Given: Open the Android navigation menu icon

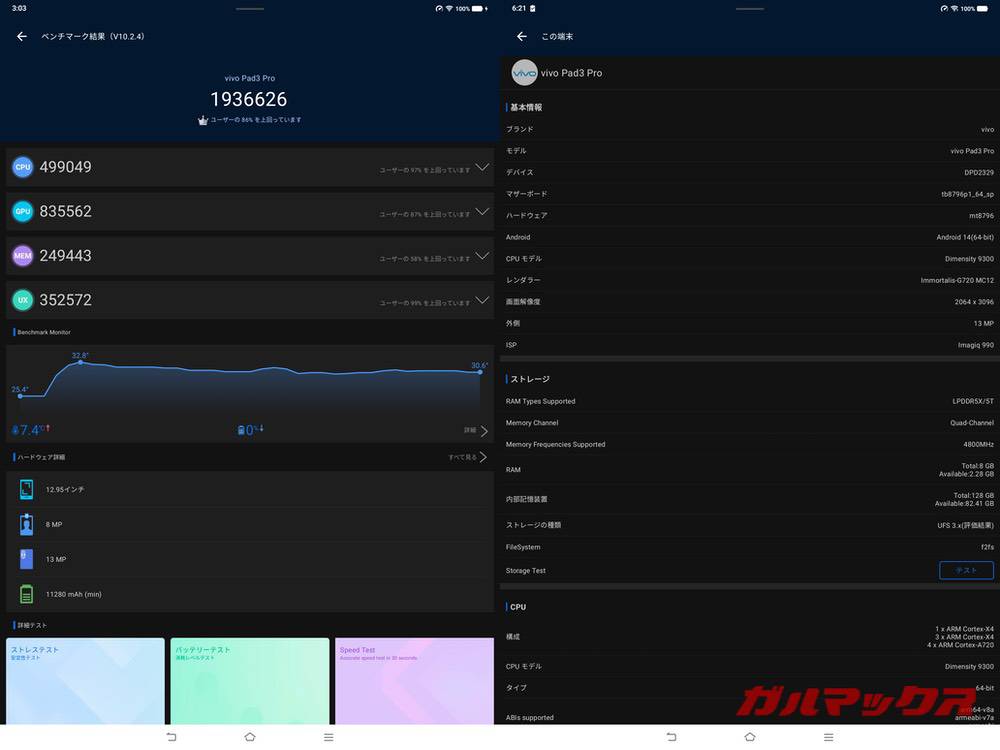Looking at the screenshot, I should (328, 736).
